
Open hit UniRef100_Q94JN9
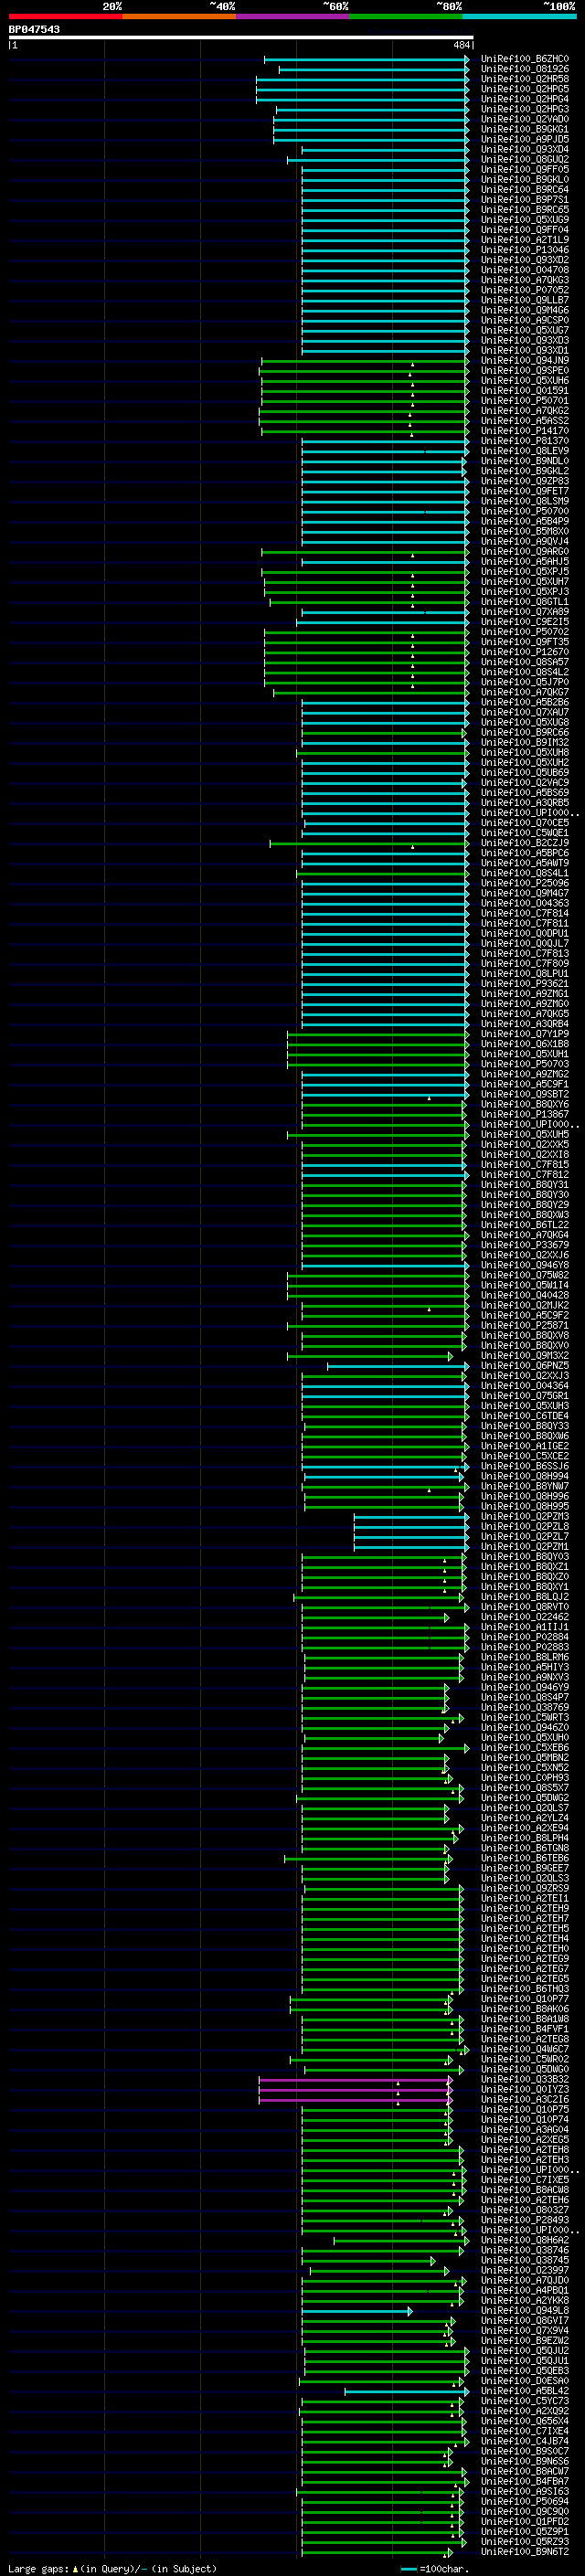pos(525,361)
